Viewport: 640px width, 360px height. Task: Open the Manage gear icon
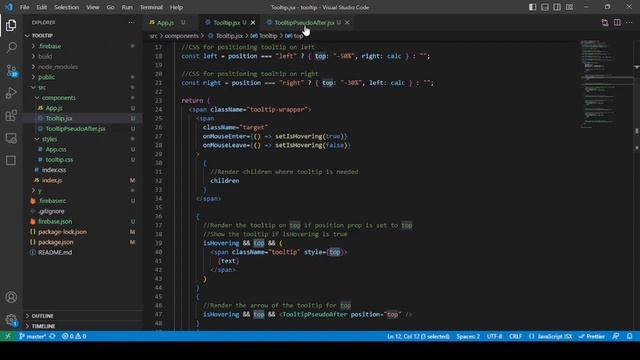[11, 320]
